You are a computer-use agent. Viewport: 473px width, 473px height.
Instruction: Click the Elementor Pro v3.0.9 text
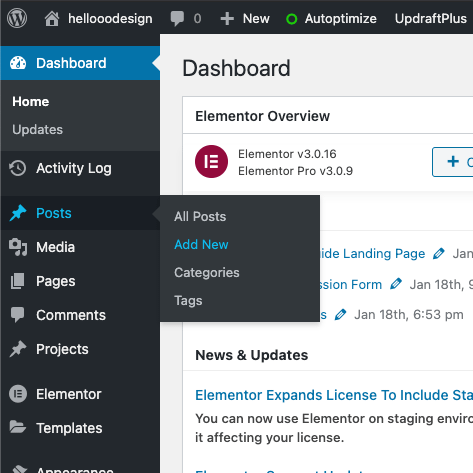coord(295,171)
